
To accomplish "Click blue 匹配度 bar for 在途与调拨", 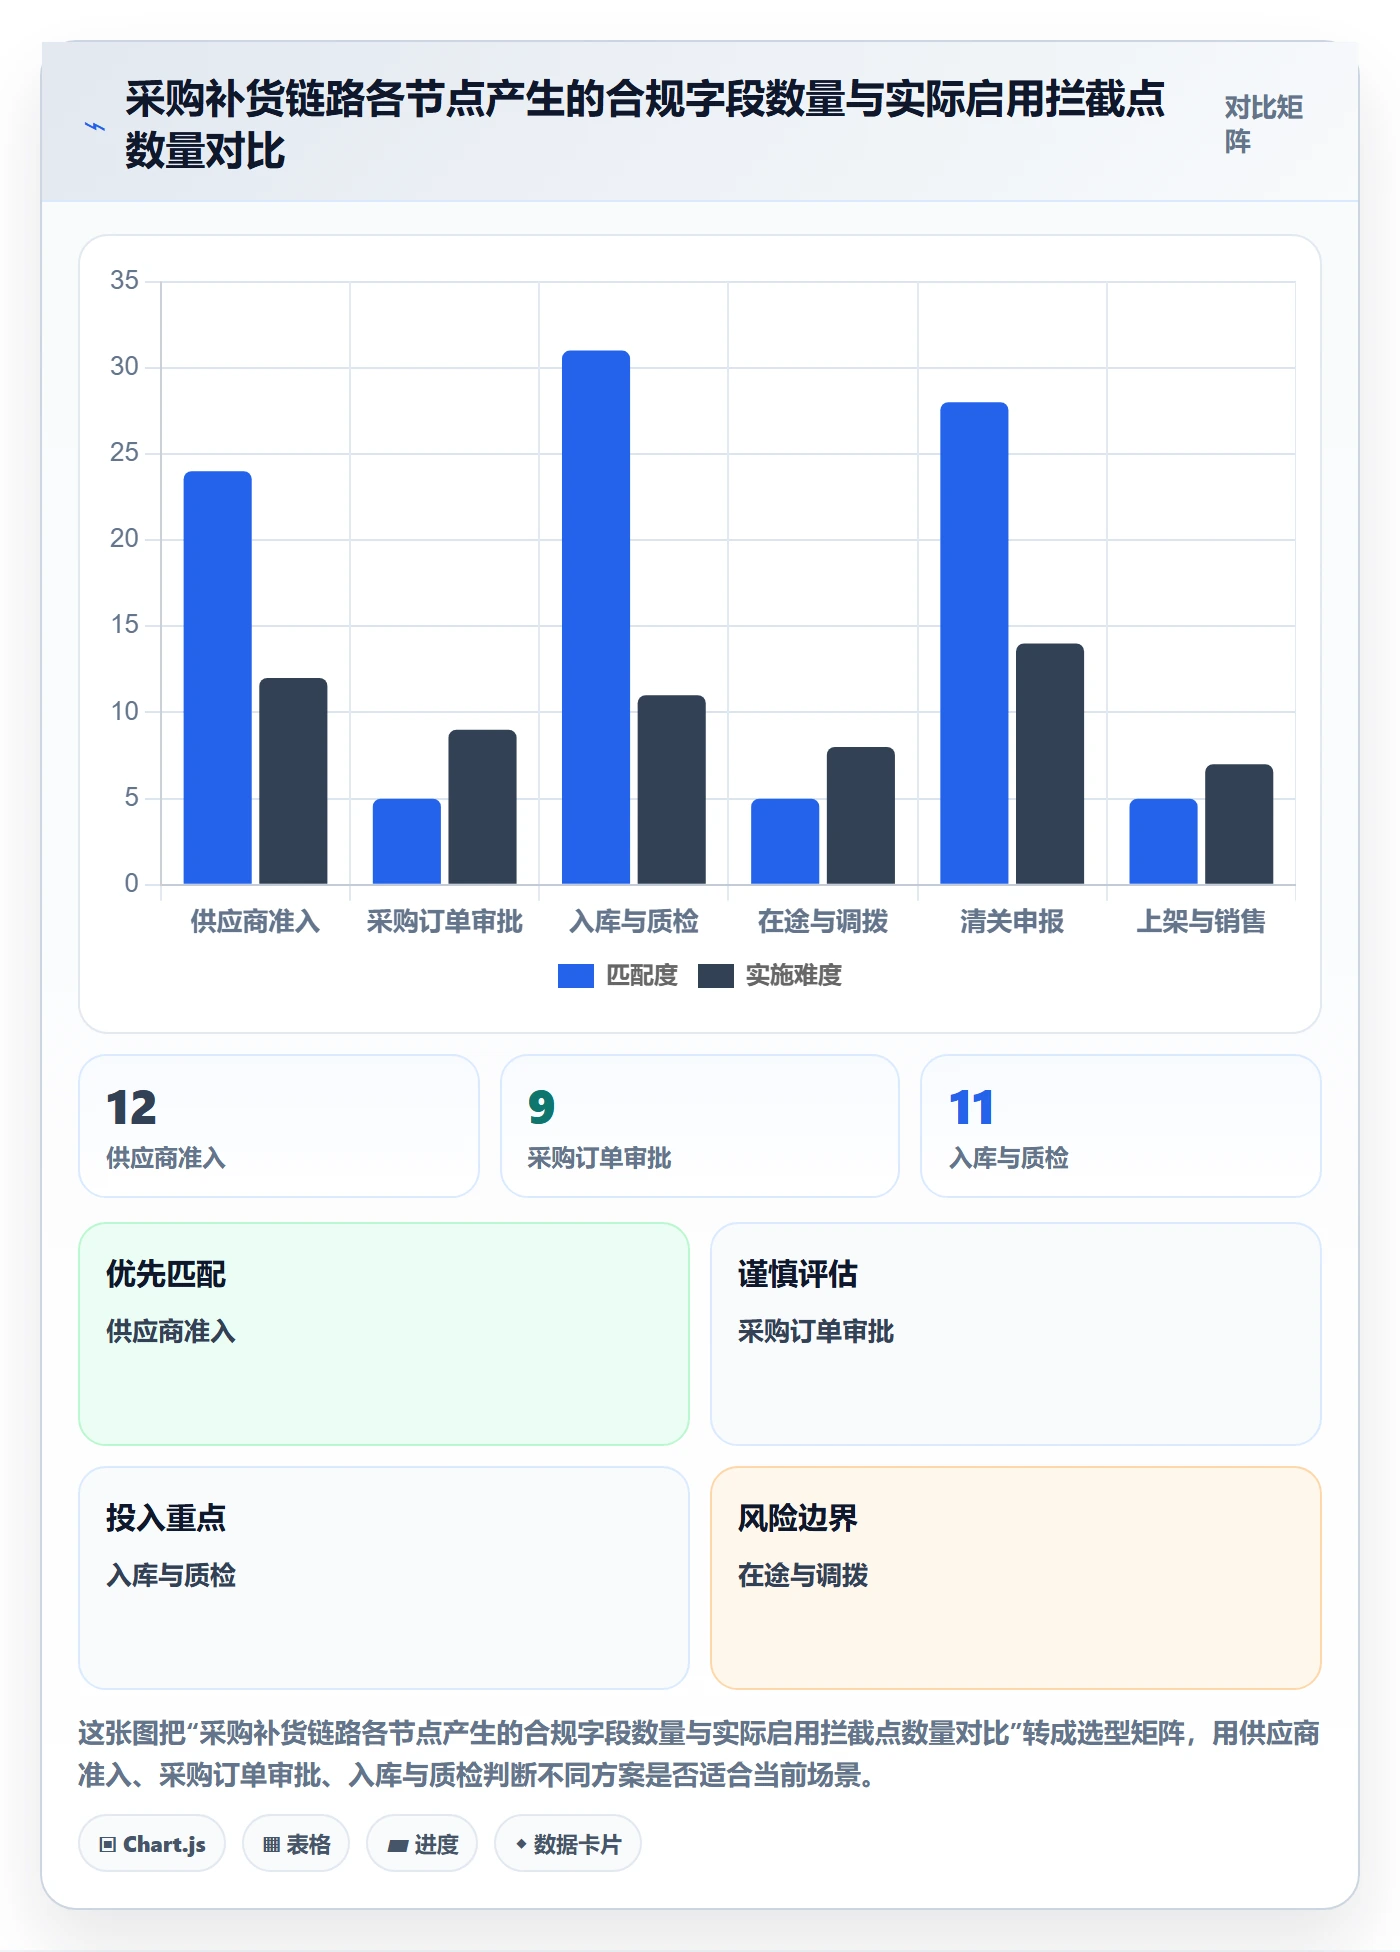I will click(x=785, y=841).
